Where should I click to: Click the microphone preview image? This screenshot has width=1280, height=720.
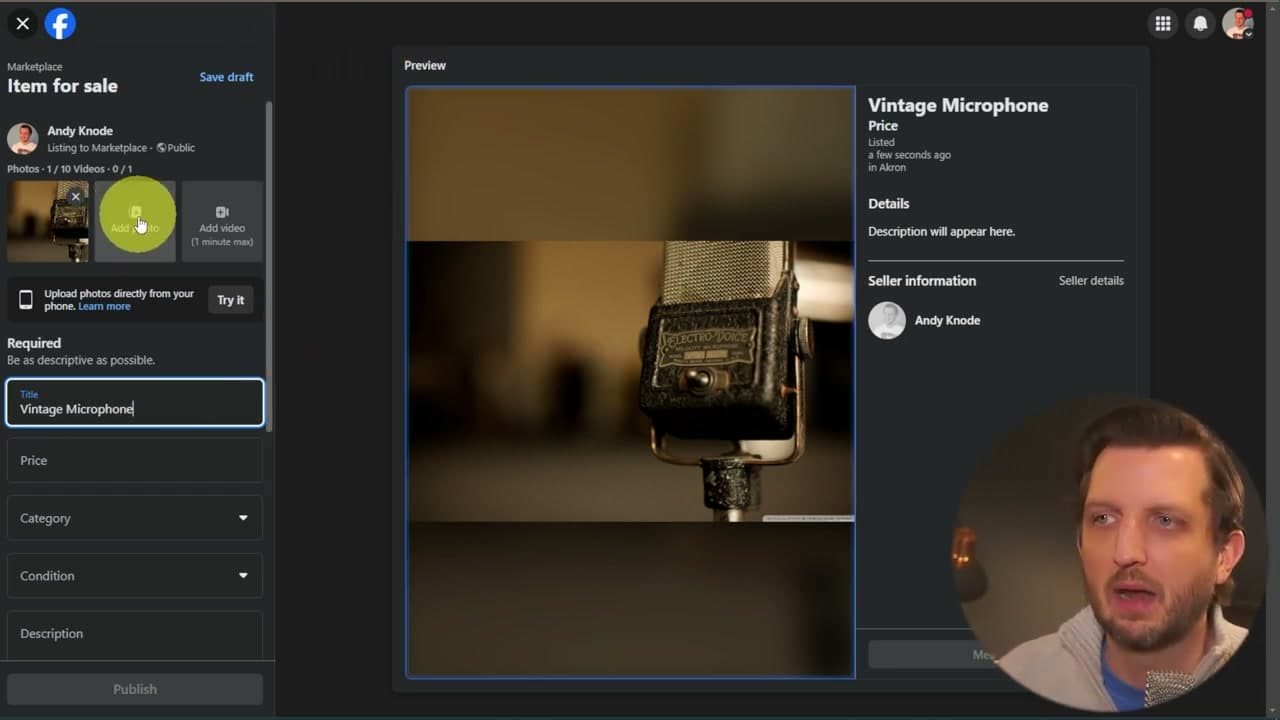coord(630,381)
